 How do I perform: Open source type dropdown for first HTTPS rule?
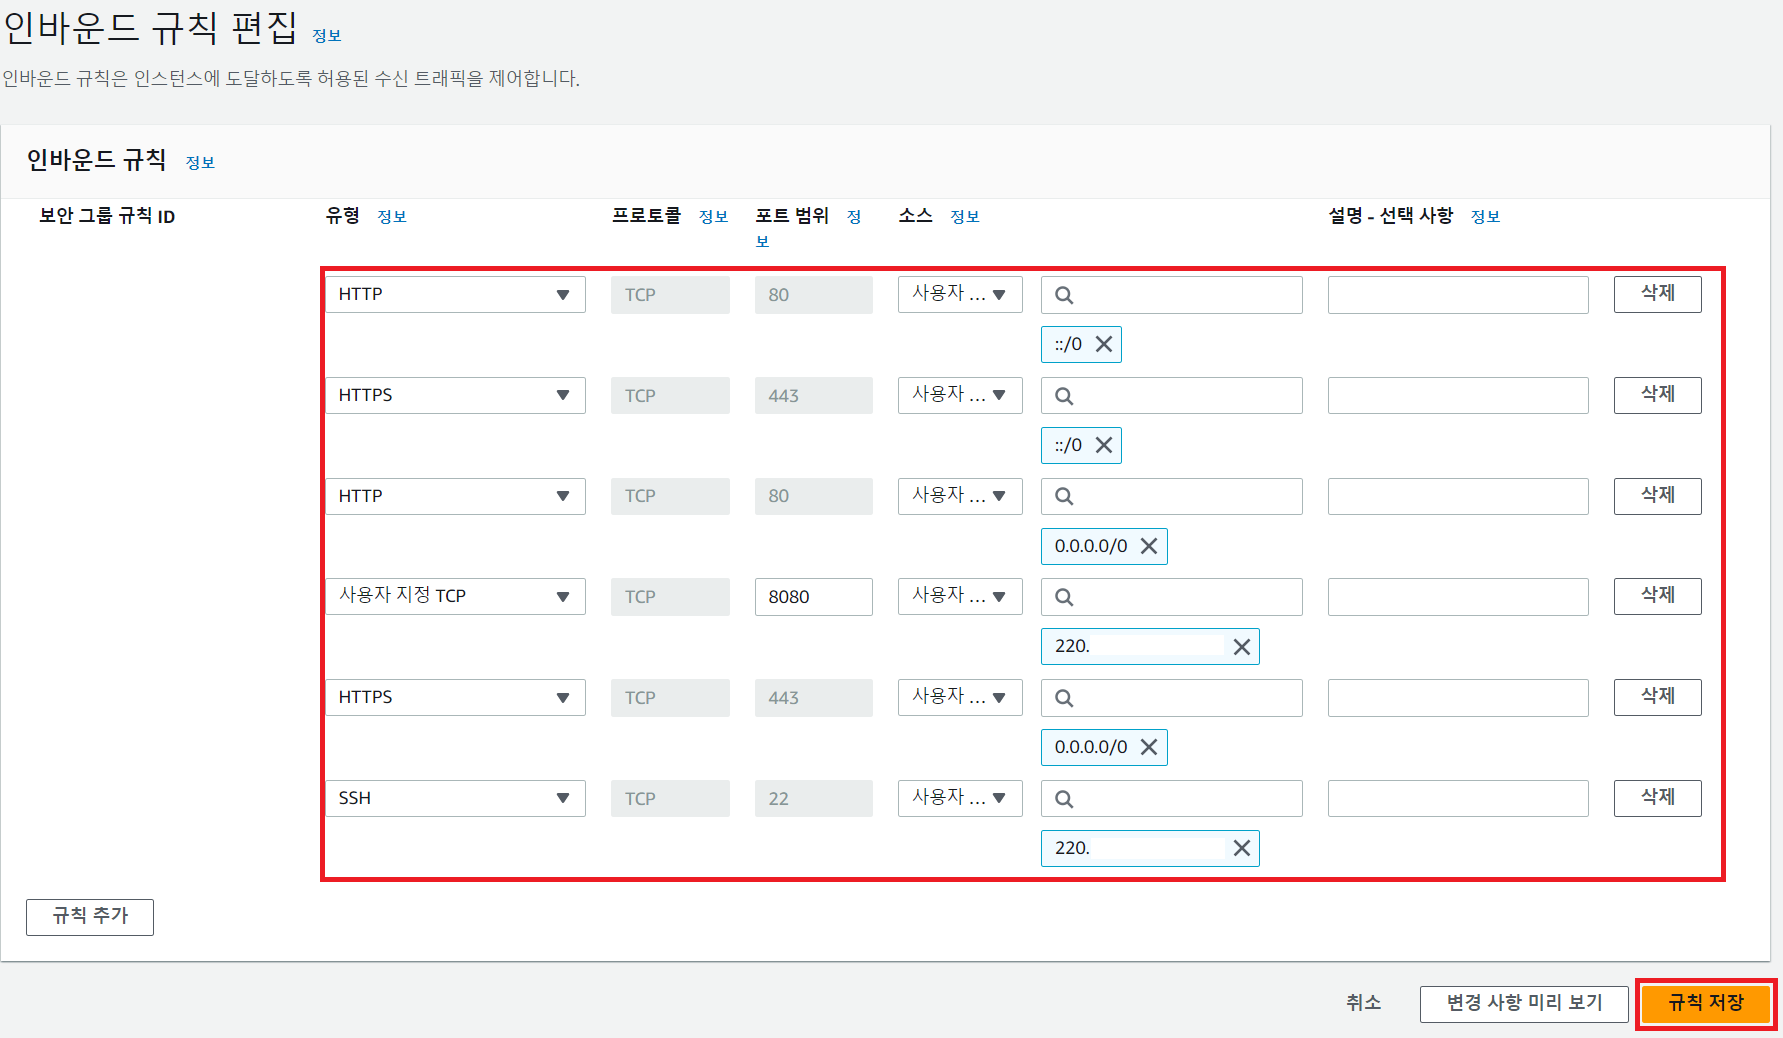[x=960, y=395]
